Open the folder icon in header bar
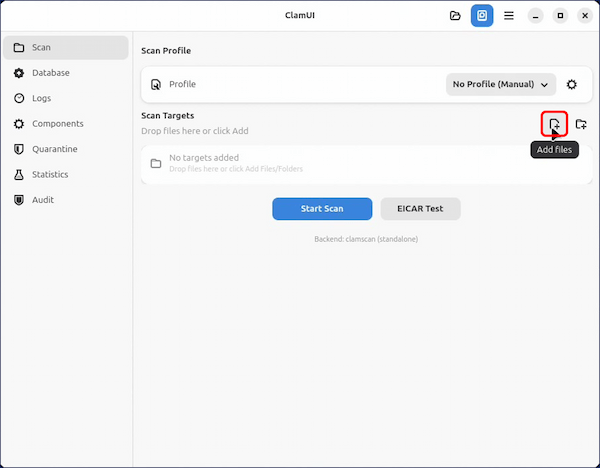This screenshot has height=468, width=600. (x=455, y=16)
